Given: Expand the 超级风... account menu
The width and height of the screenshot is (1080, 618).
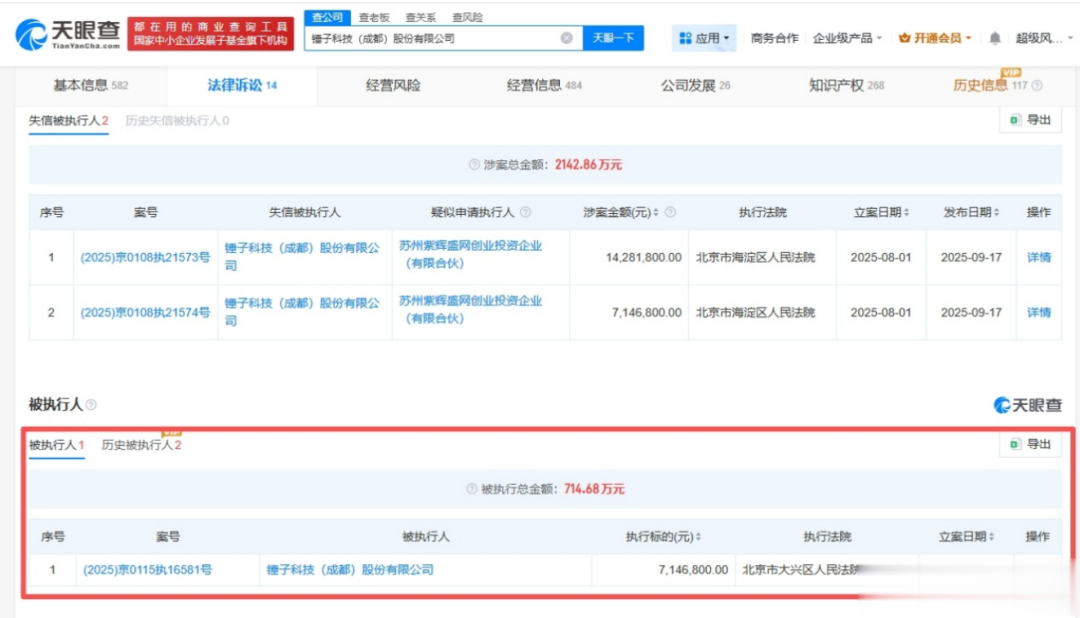Looking at the screenshot, I should [1043, 38].
